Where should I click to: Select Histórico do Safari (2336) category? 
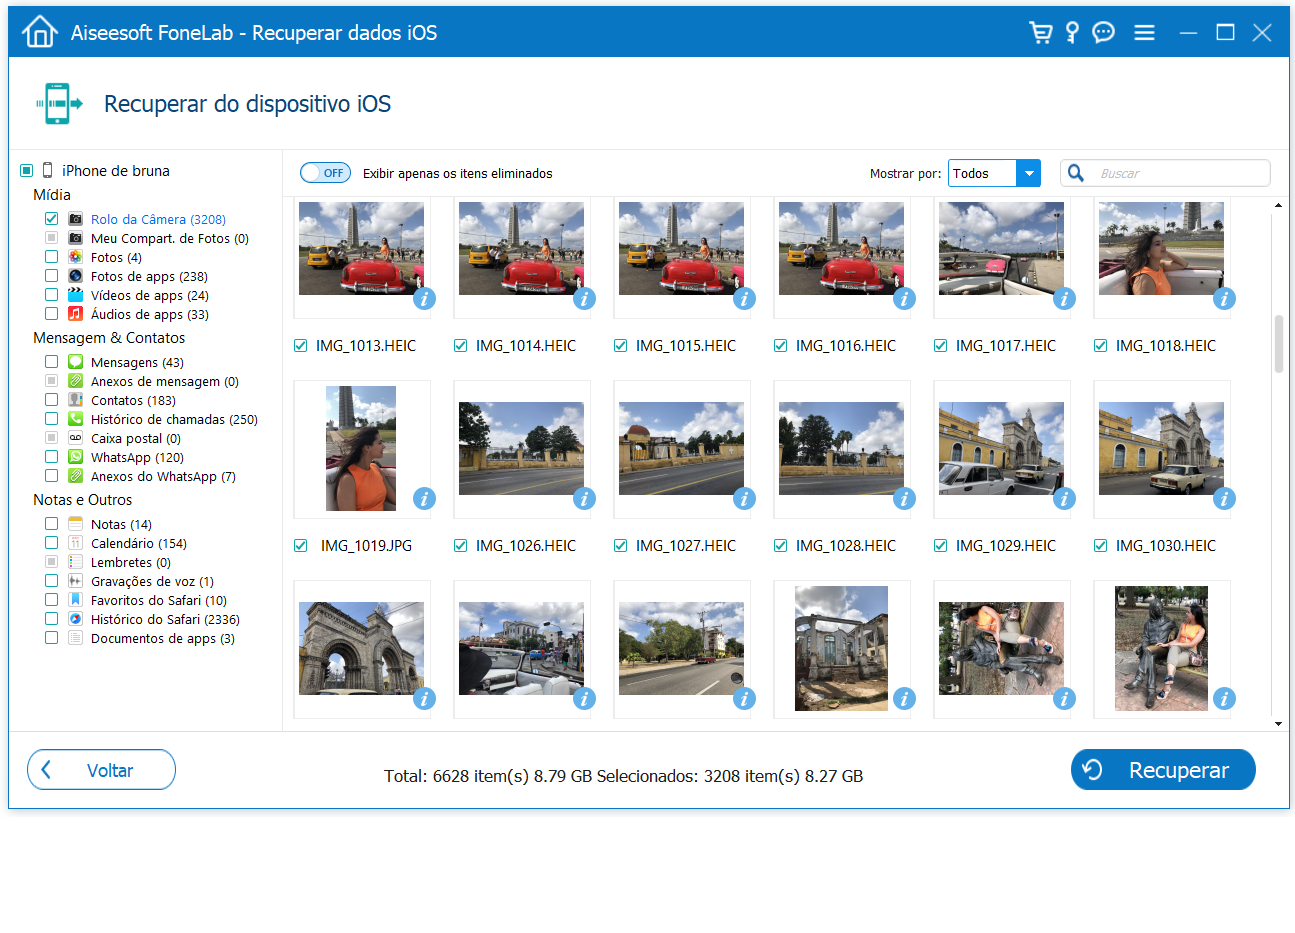click(x=165, y=620)
